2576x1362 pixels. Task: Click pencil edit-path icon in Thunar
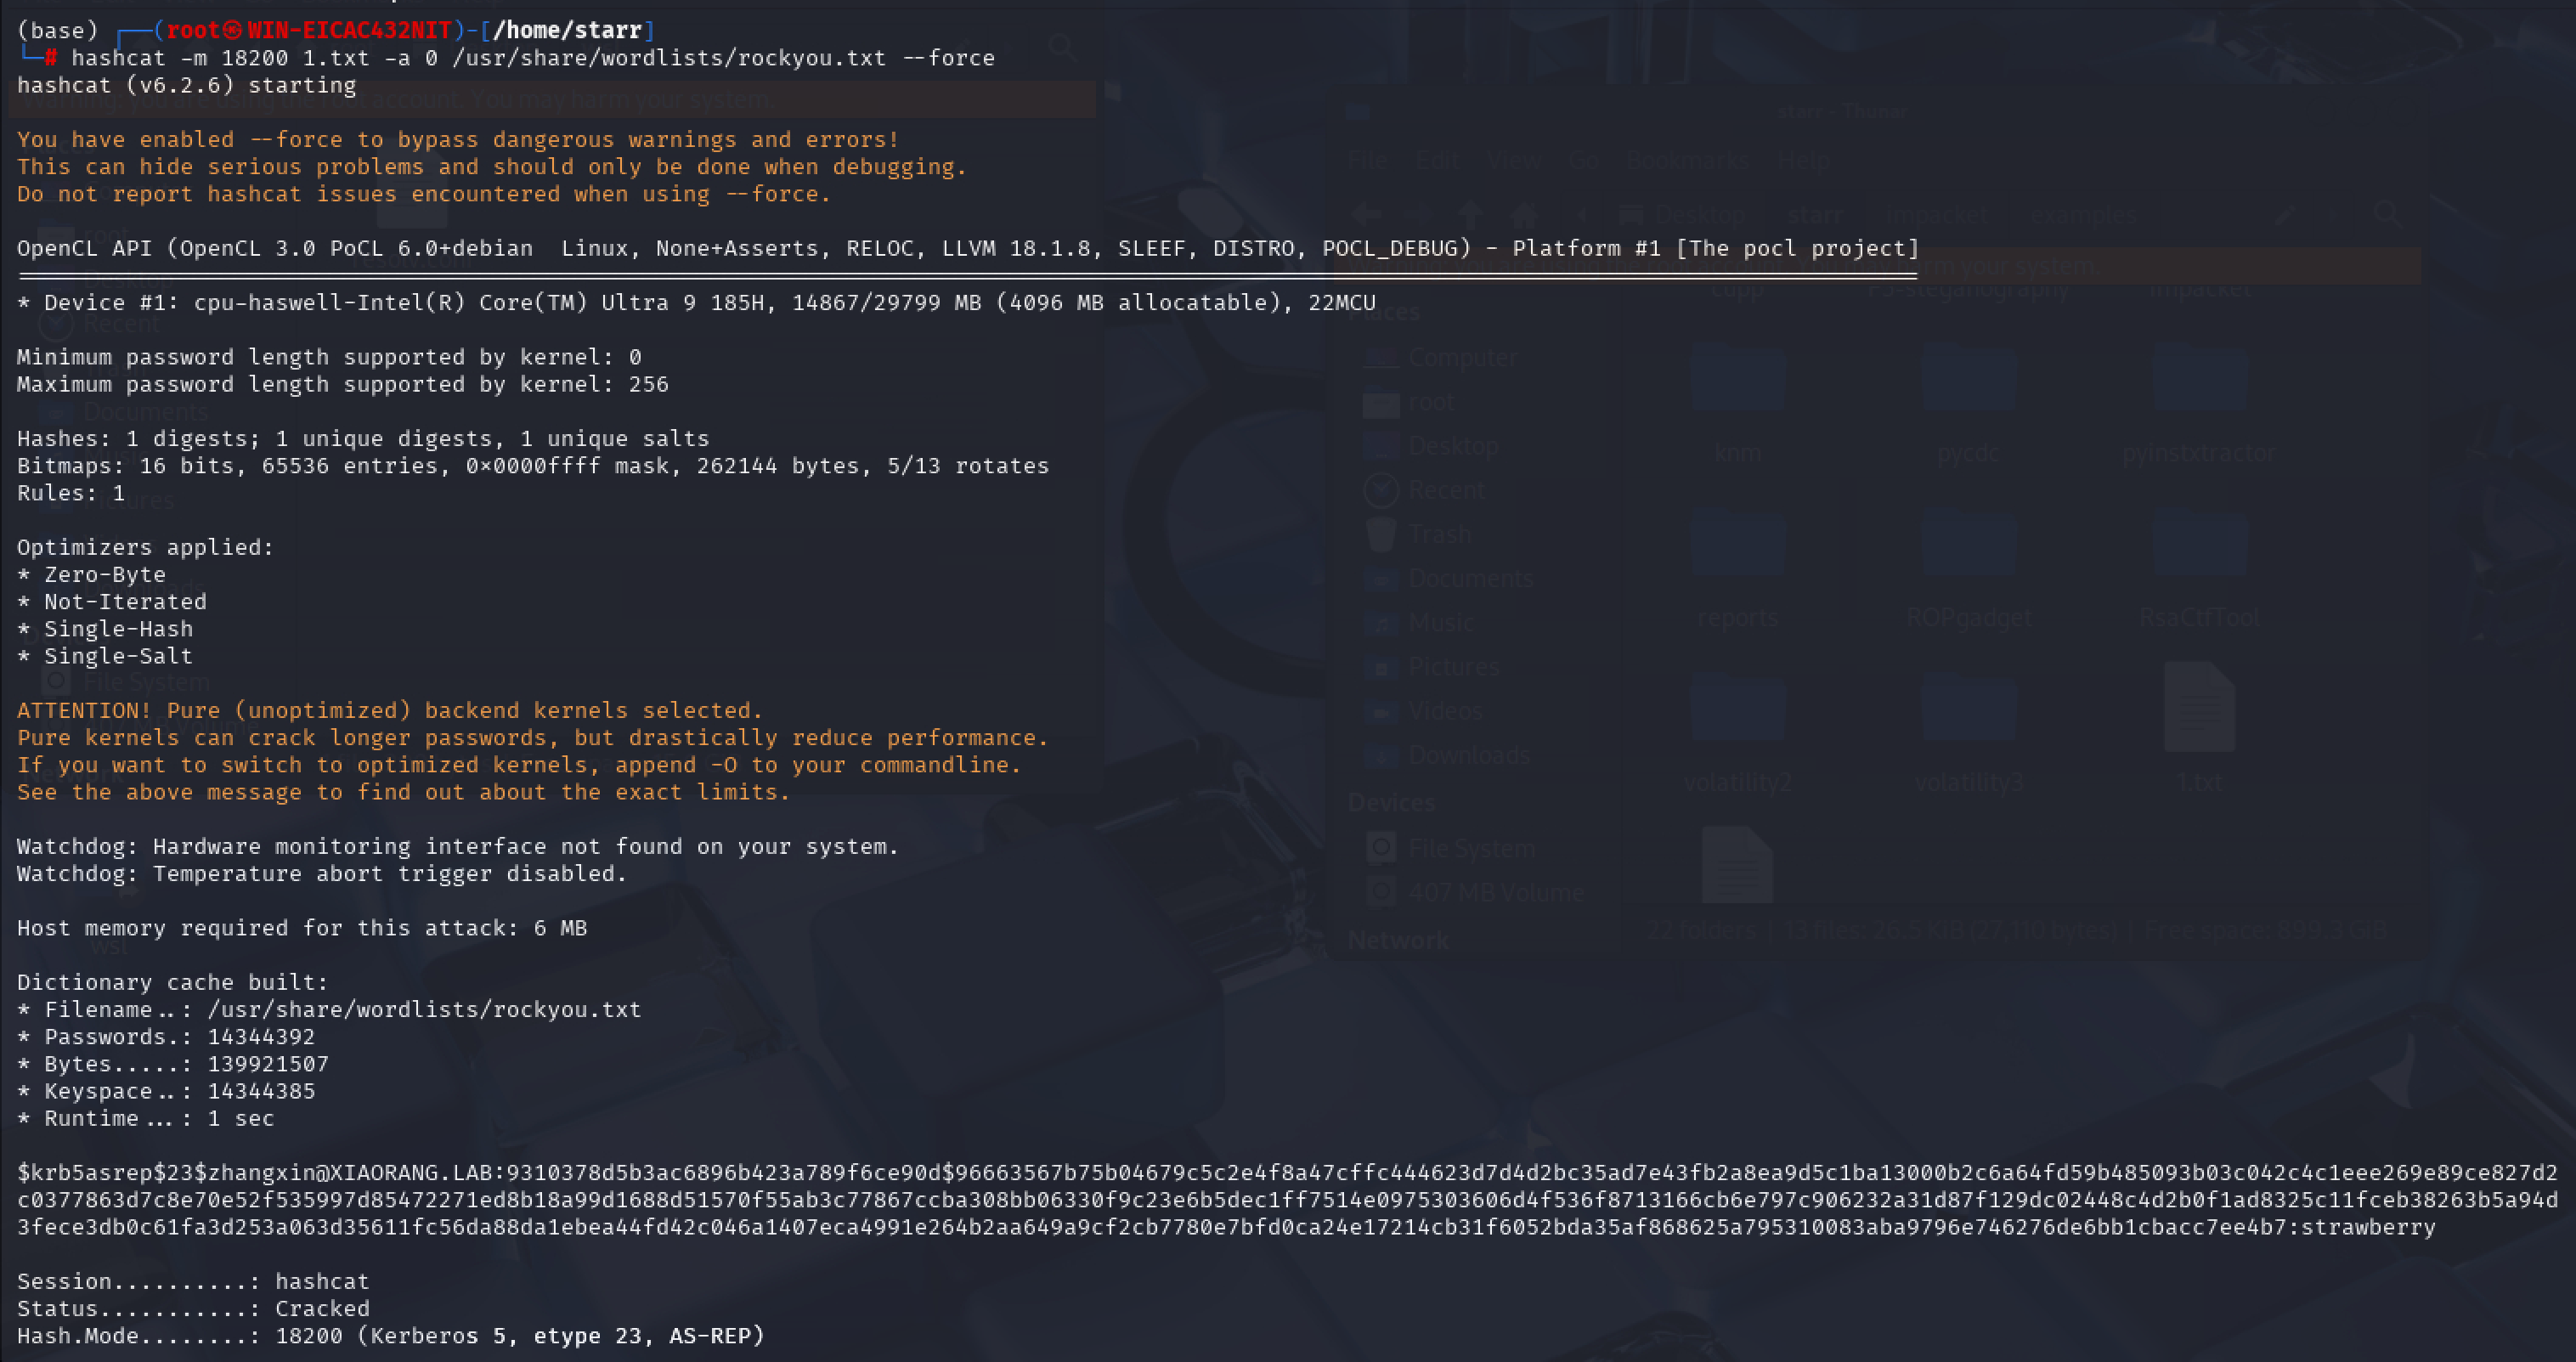pyautogui.click(x=2284, y=215)
